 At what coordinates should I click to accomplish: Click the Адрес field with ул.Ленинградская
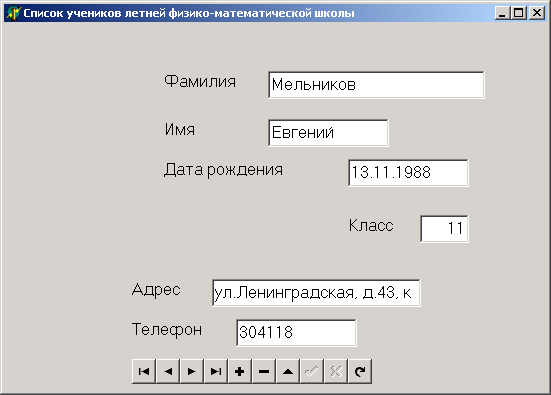tap(316, 293)
